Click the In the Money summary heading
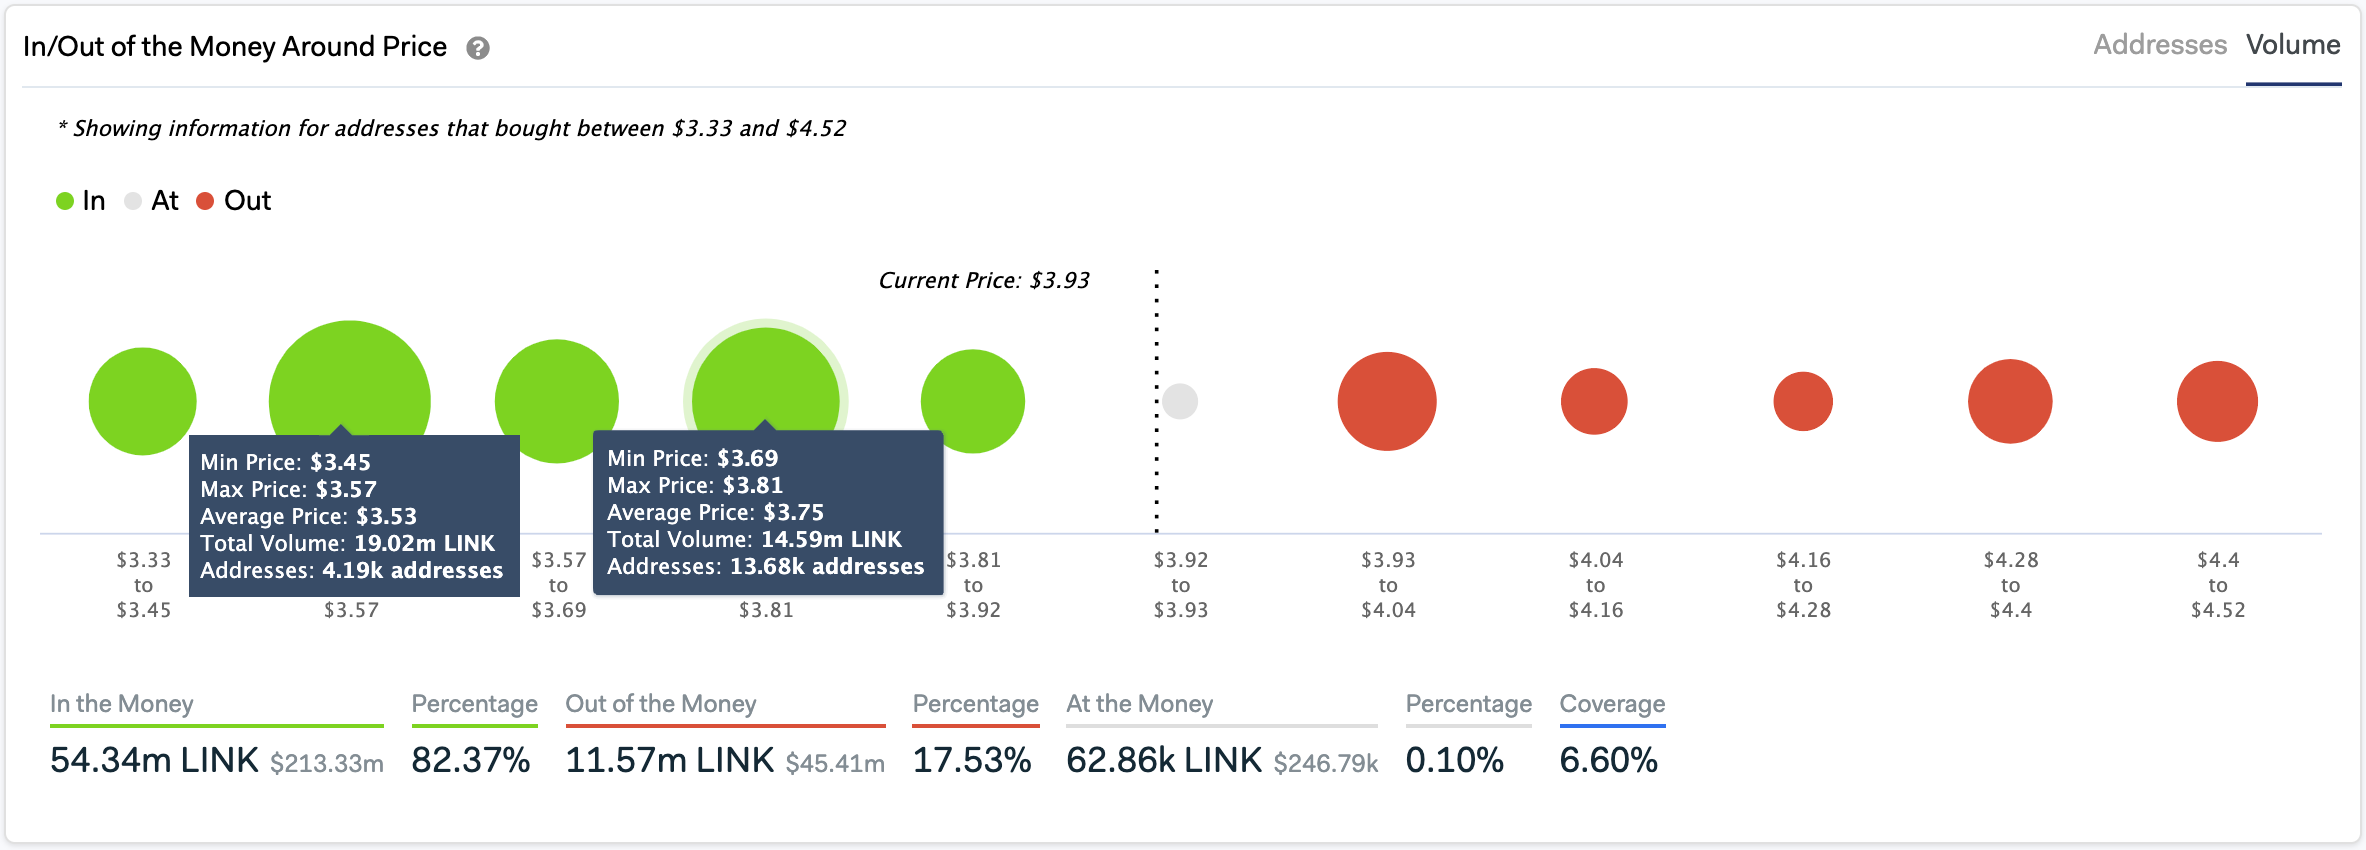This screenshot has width=2366, height=850. (122, 704)
